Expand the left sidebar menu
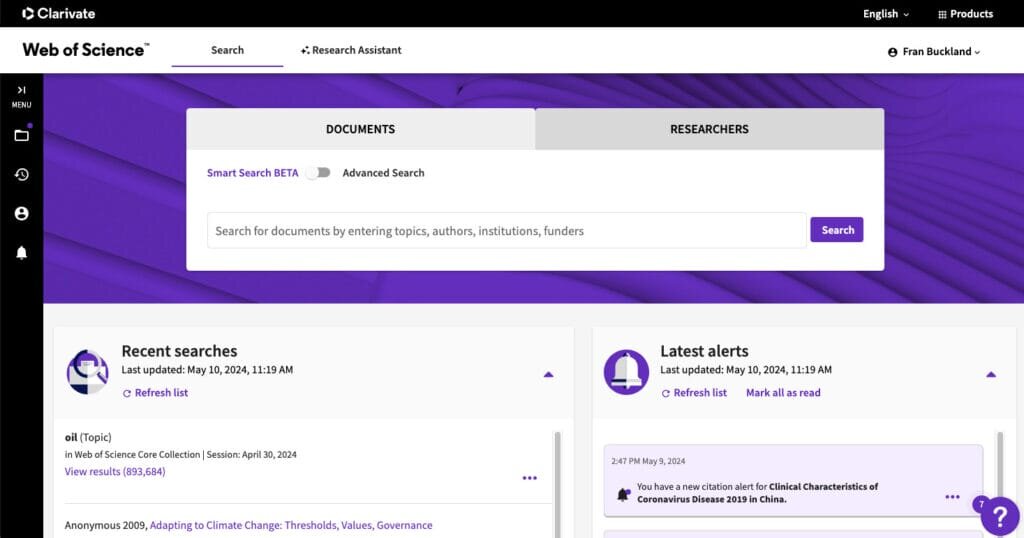Screen dimensions: 1024x538 [21, 91]
